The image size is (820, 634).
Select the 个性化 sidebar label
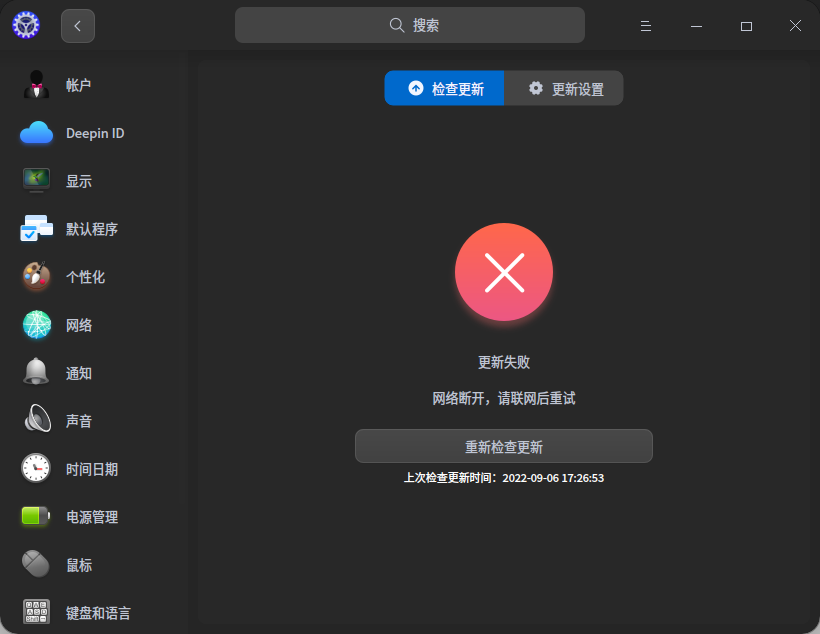pos(85,277)
